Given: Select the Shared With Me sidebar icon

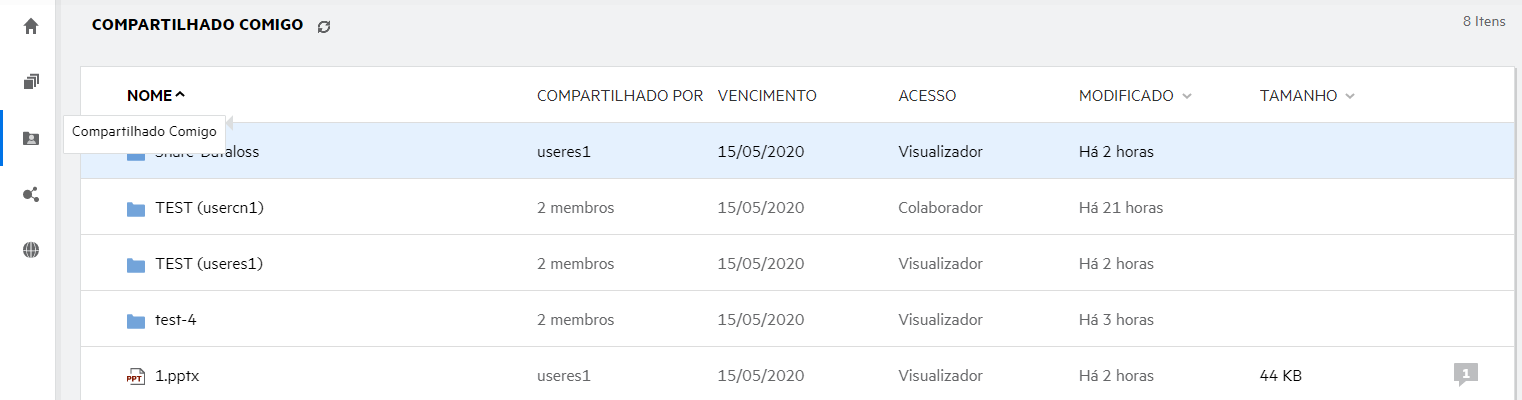Looking at the screenshot, I should pyautogui.click(x=30, y=138).
